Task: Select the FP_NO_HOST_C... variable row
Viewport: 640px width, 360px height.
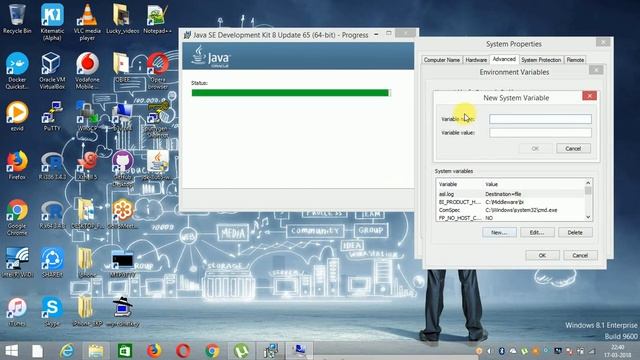Action: click(511, 218)
